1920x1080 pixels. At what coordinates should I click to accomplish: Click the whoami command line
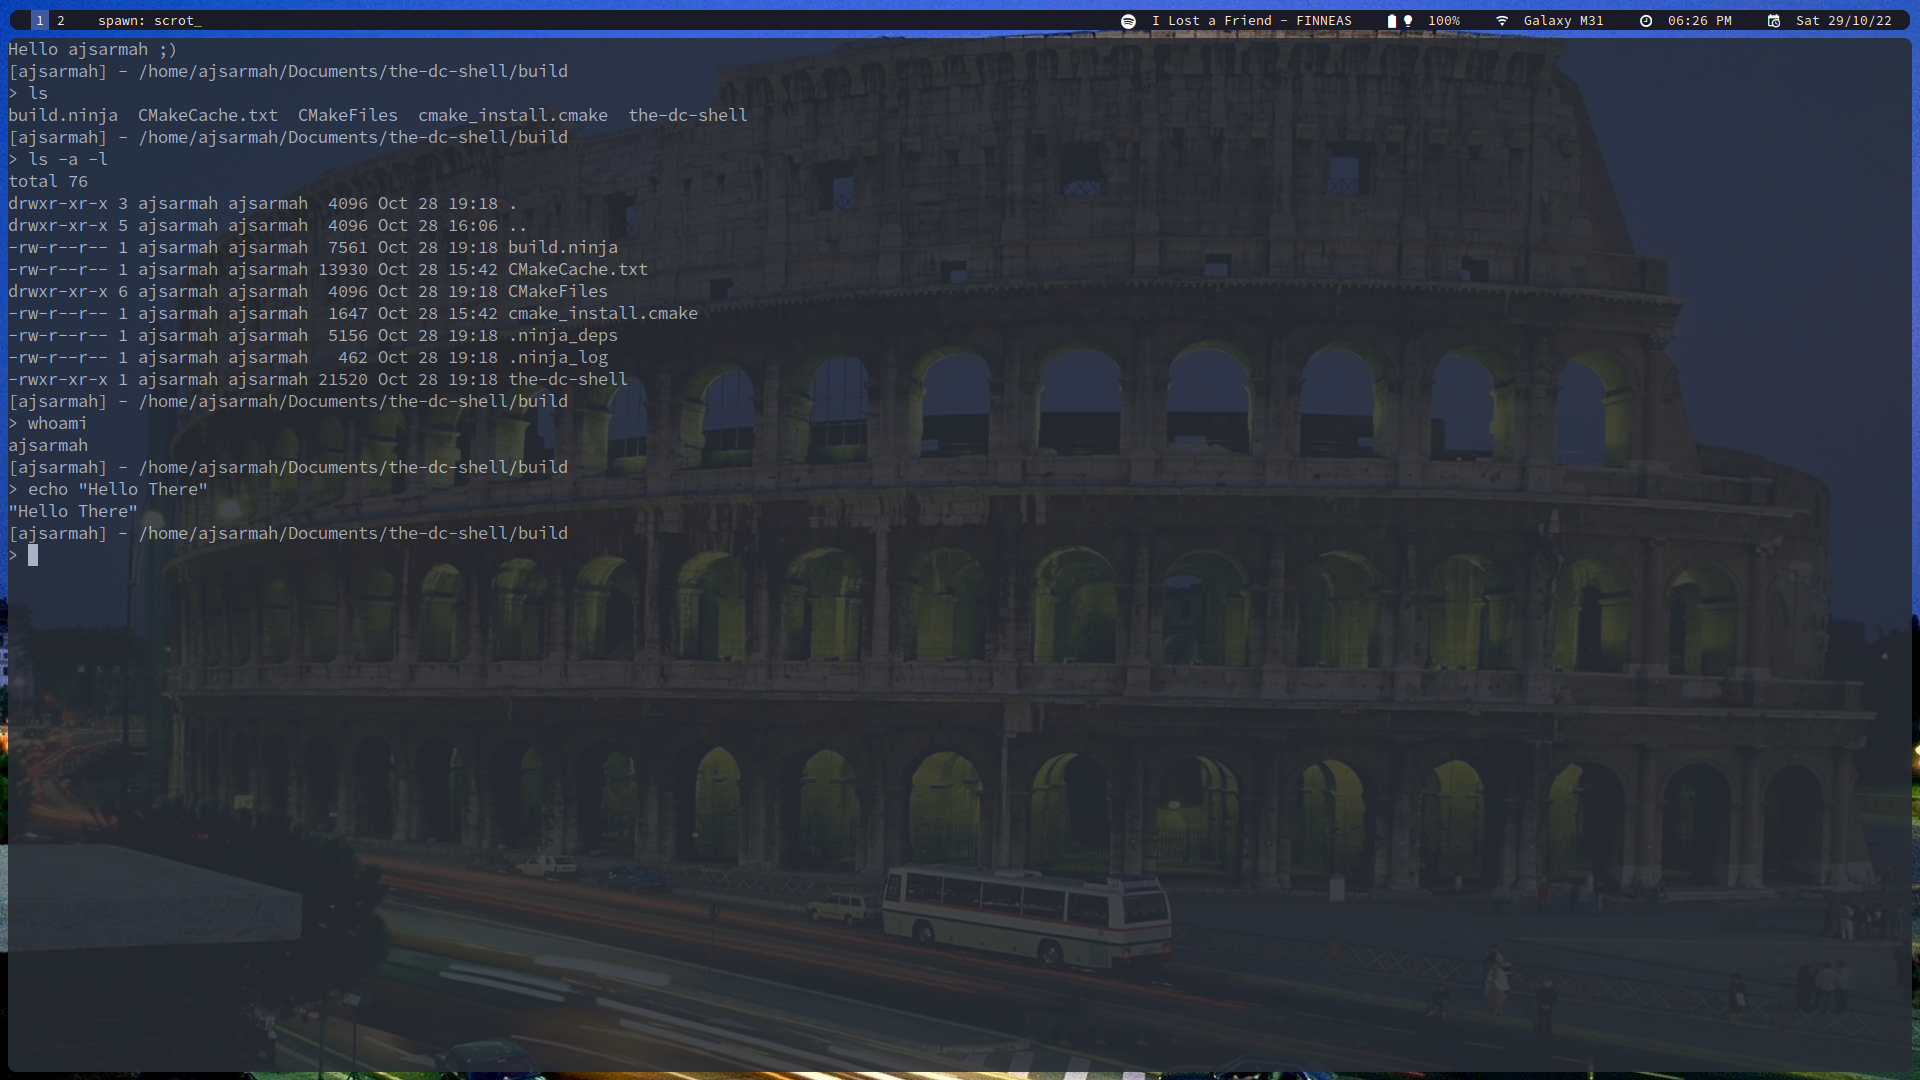pos(48,423)
